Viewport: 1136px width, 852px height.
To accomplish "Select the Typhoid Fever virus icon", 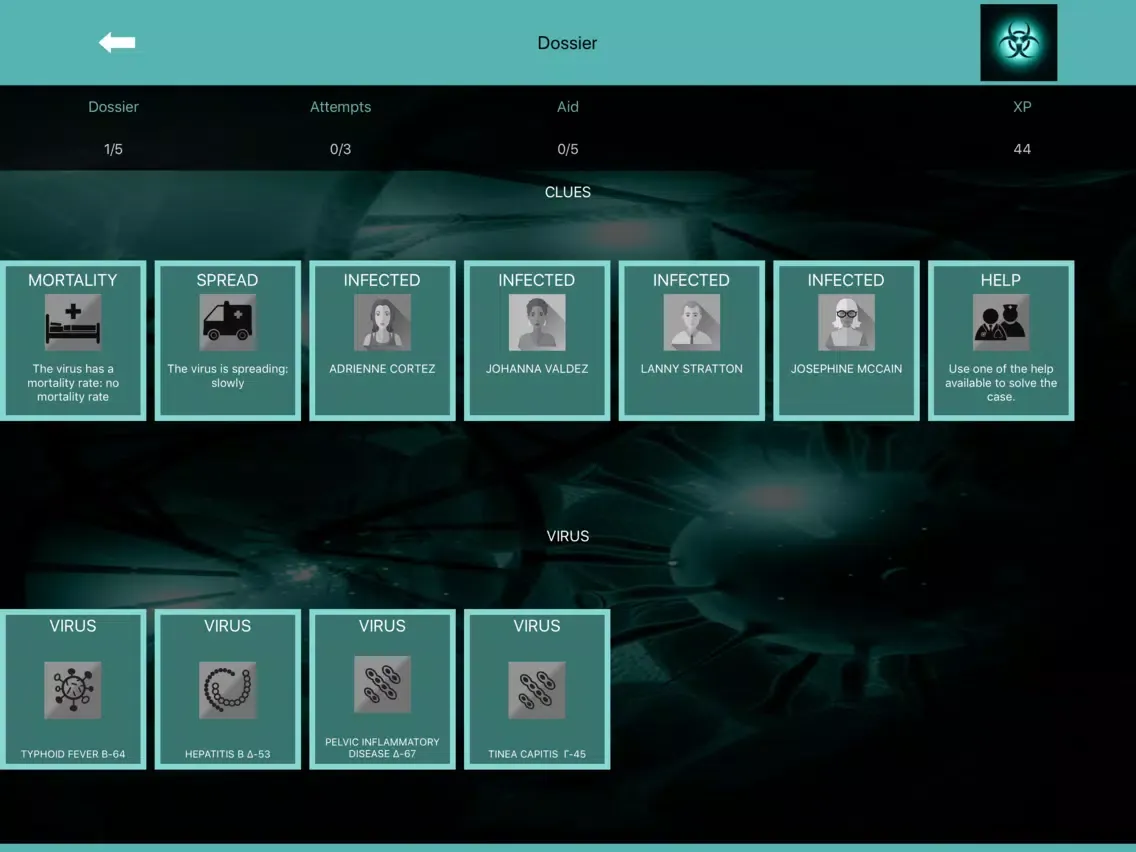I will click(x=72, y=690).
